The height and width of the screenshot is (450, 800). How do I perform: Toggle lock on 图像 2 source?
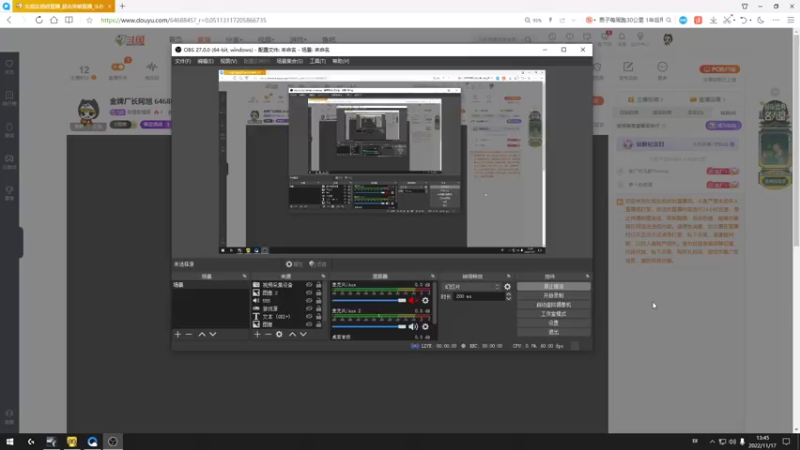318,293
